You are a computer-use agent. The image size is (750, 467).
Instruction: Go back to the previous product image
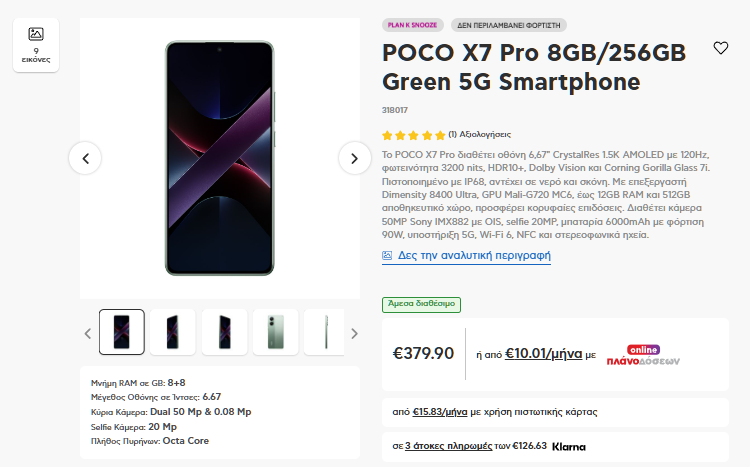point(85,157)
